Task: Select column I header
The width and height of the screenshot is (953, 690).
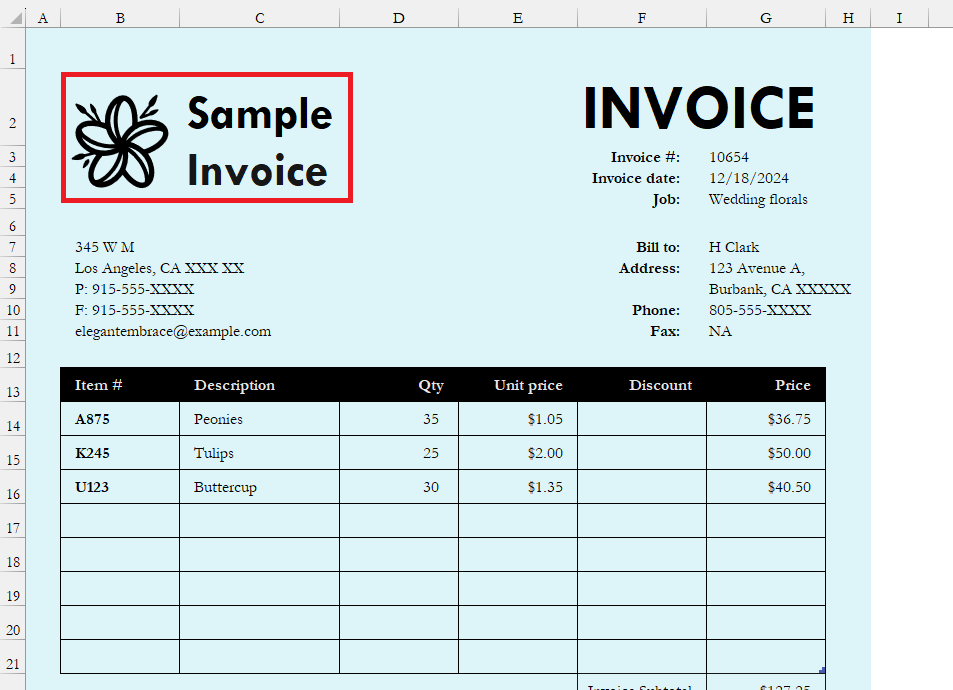Action: [x=900, y=18]
